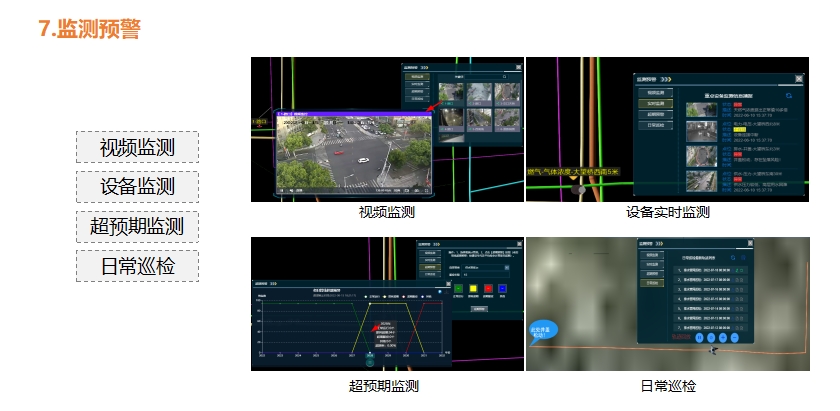Open the first device thumbnail in the device list
Screen dimensions: 840x411
click(701, 110)
